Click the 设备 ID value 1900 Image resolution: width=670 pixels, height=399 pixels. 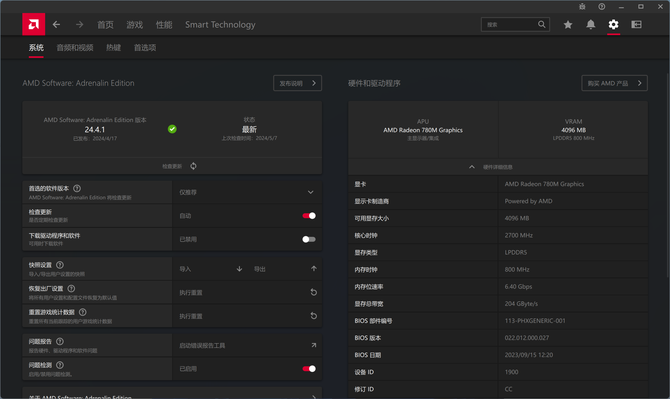511,372
